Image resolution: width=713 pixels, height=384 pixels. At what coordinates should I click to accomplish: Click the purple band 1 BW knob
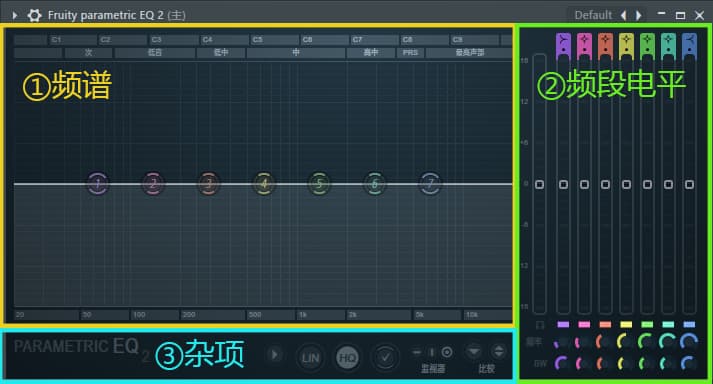[562, 364]
